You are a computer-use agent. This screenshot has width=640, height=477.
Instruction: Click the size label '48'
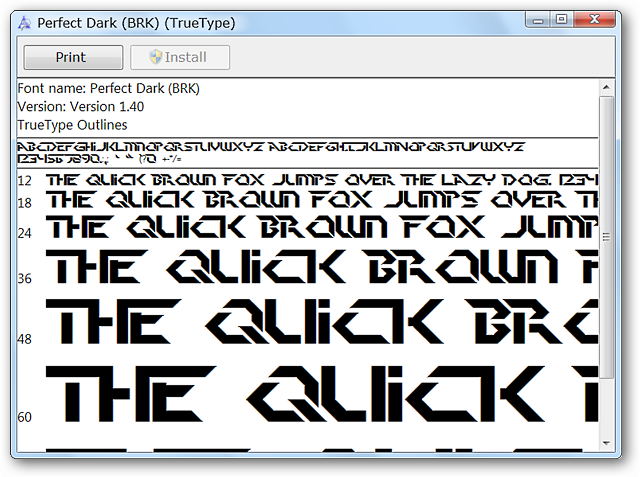[24, 339]
